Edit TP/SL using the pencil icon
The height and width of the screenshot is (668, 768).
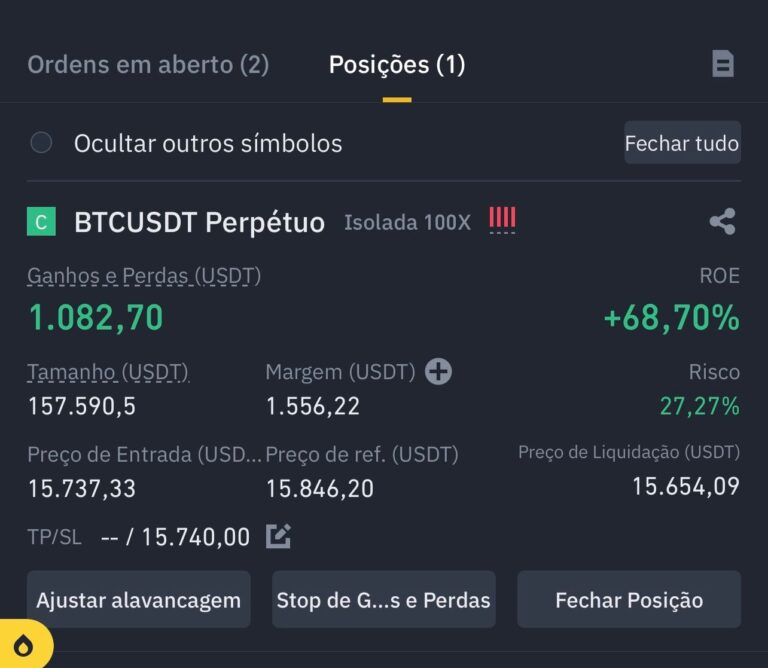pos(278,536)
